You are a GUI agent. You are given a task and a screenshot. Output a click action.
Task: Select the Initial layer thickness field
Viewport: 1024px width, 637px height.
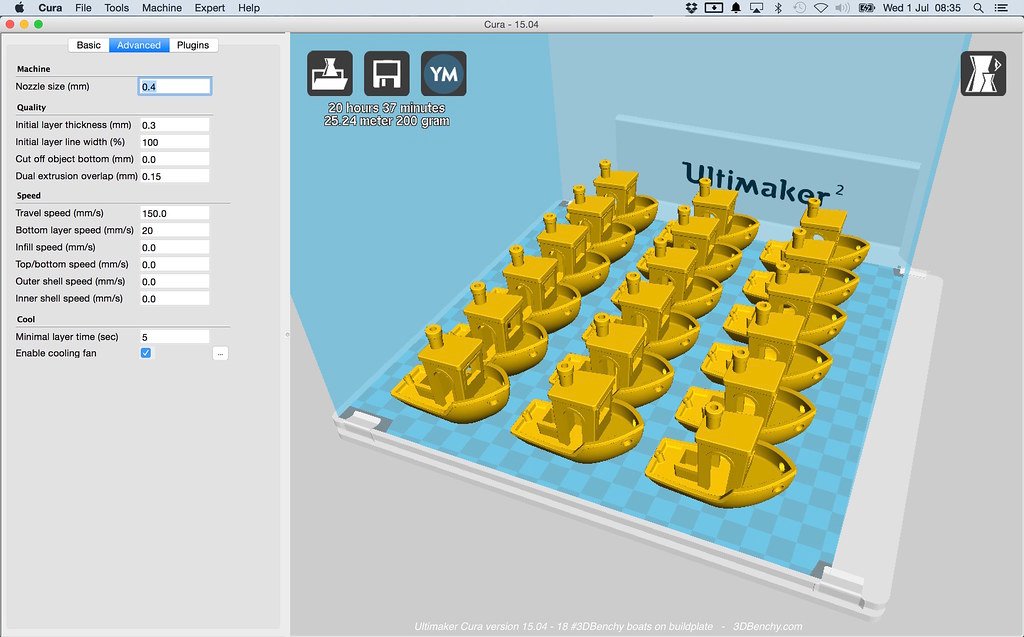pos(174,125)
